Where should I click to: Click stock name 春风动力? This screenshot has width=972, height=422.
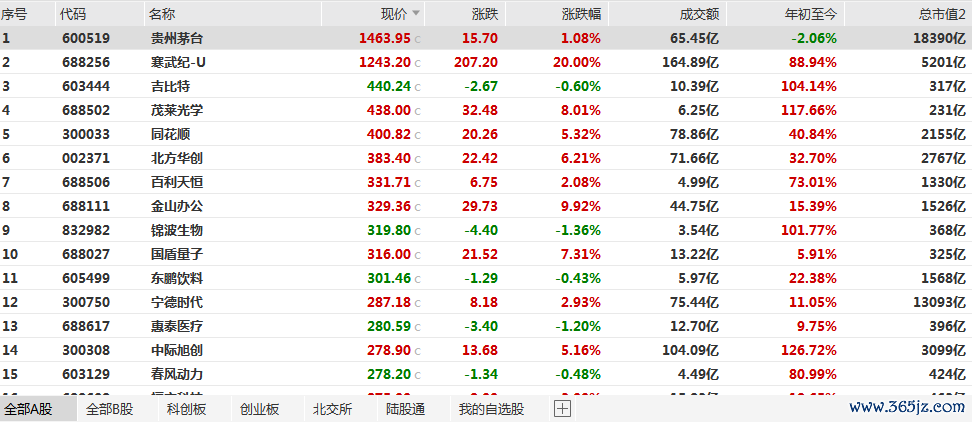[177, 374]
